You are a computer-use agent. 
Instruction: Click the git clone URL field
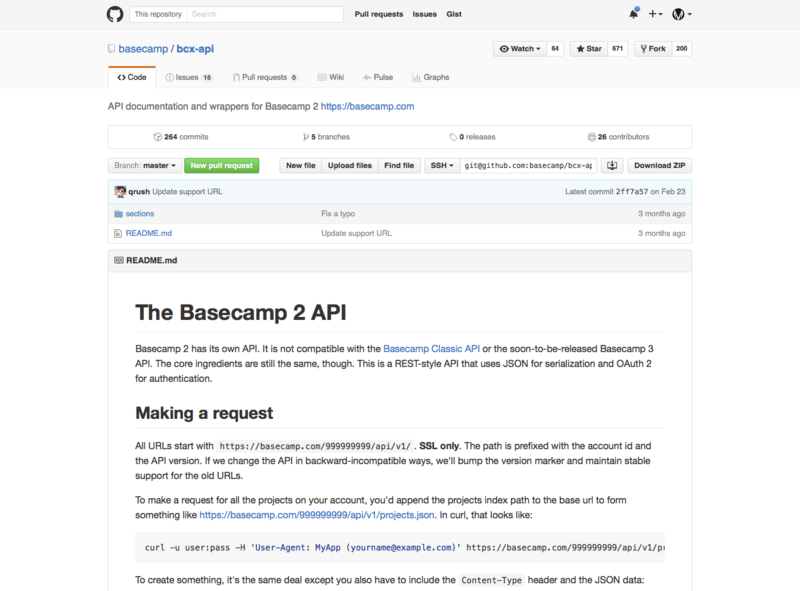(x=528, y=165)
